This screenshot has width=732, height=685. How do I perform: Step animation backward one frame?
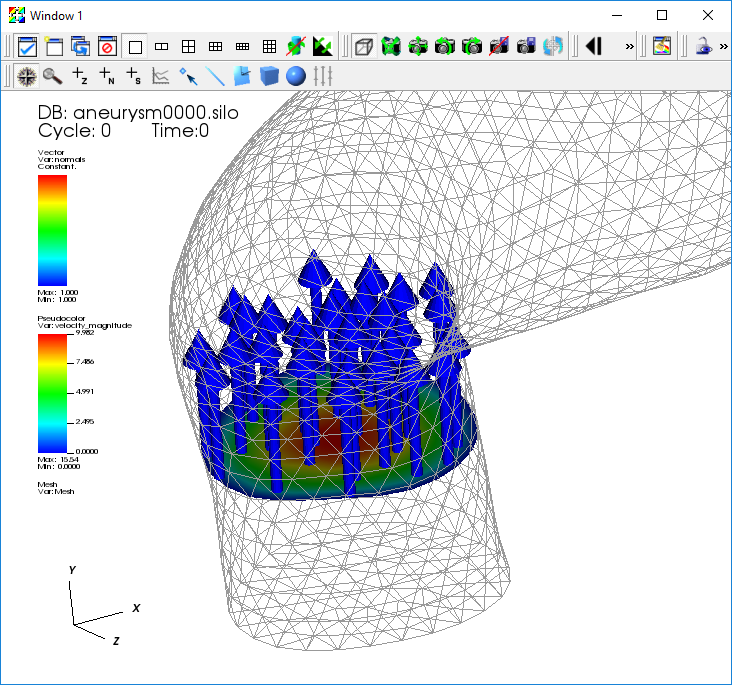pos(594,47)
